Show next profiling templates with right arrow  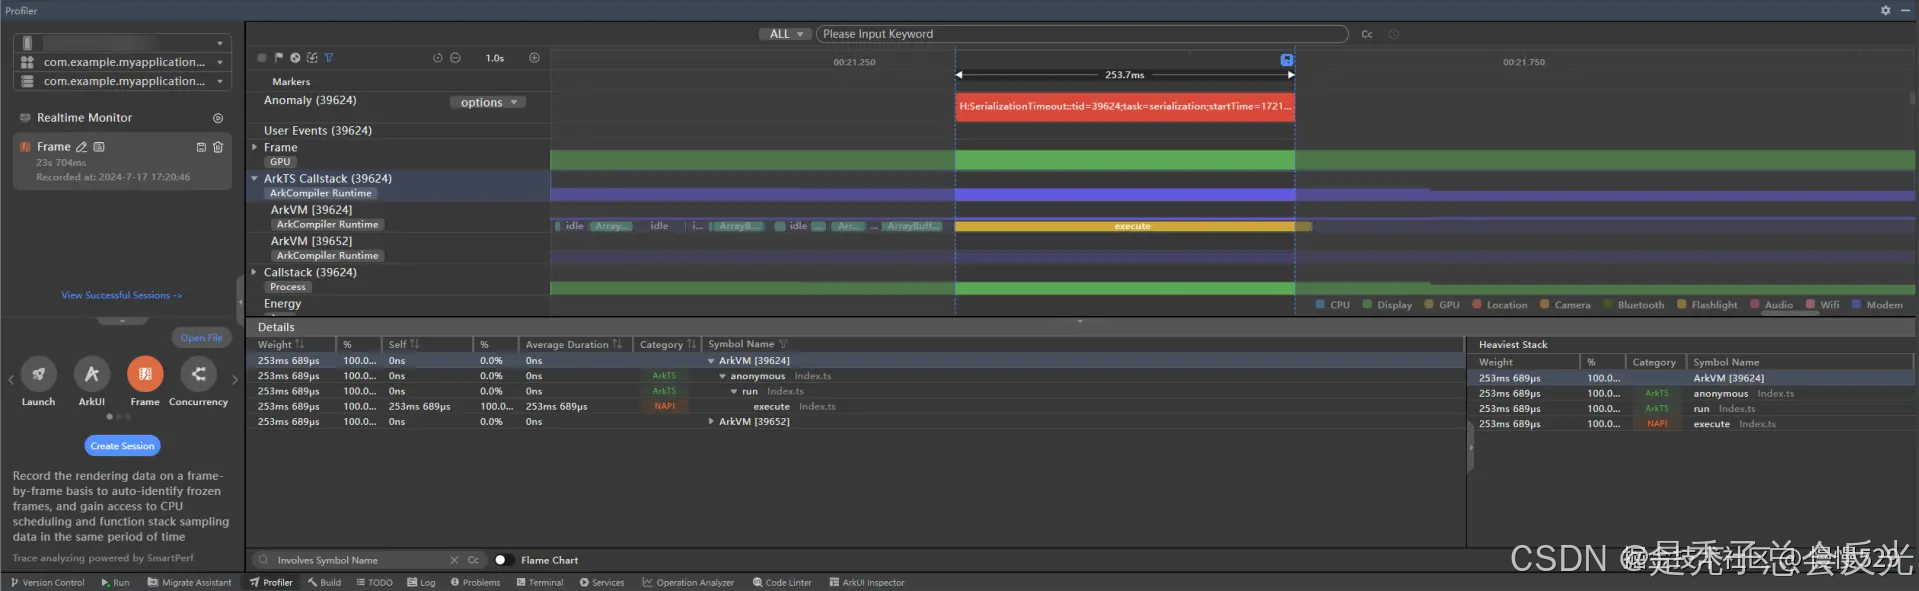235,380
